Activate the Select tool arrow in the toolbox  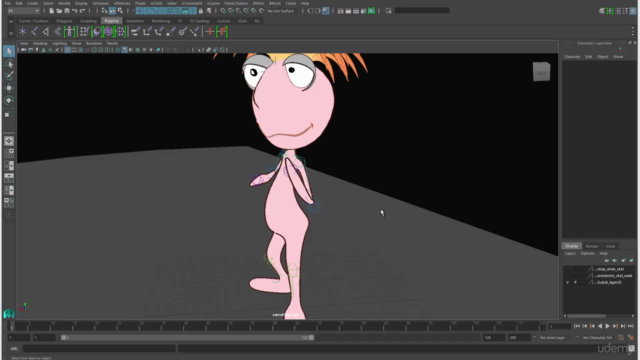[x=9, y=51]
